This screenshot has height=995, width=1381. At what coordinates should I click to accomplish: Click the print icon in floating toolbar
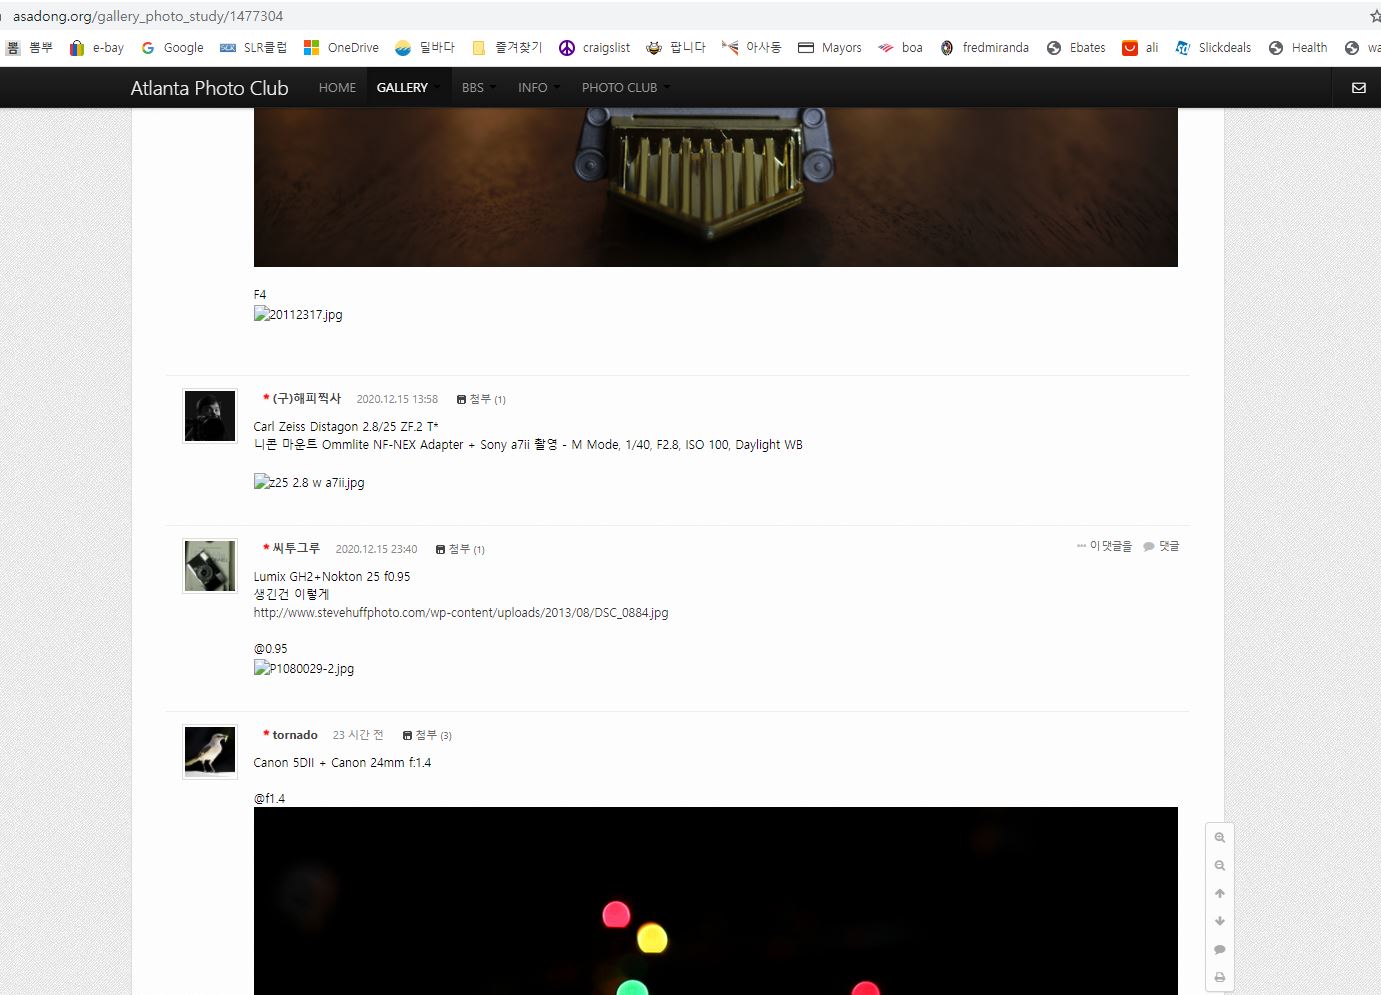[1219, 977]
